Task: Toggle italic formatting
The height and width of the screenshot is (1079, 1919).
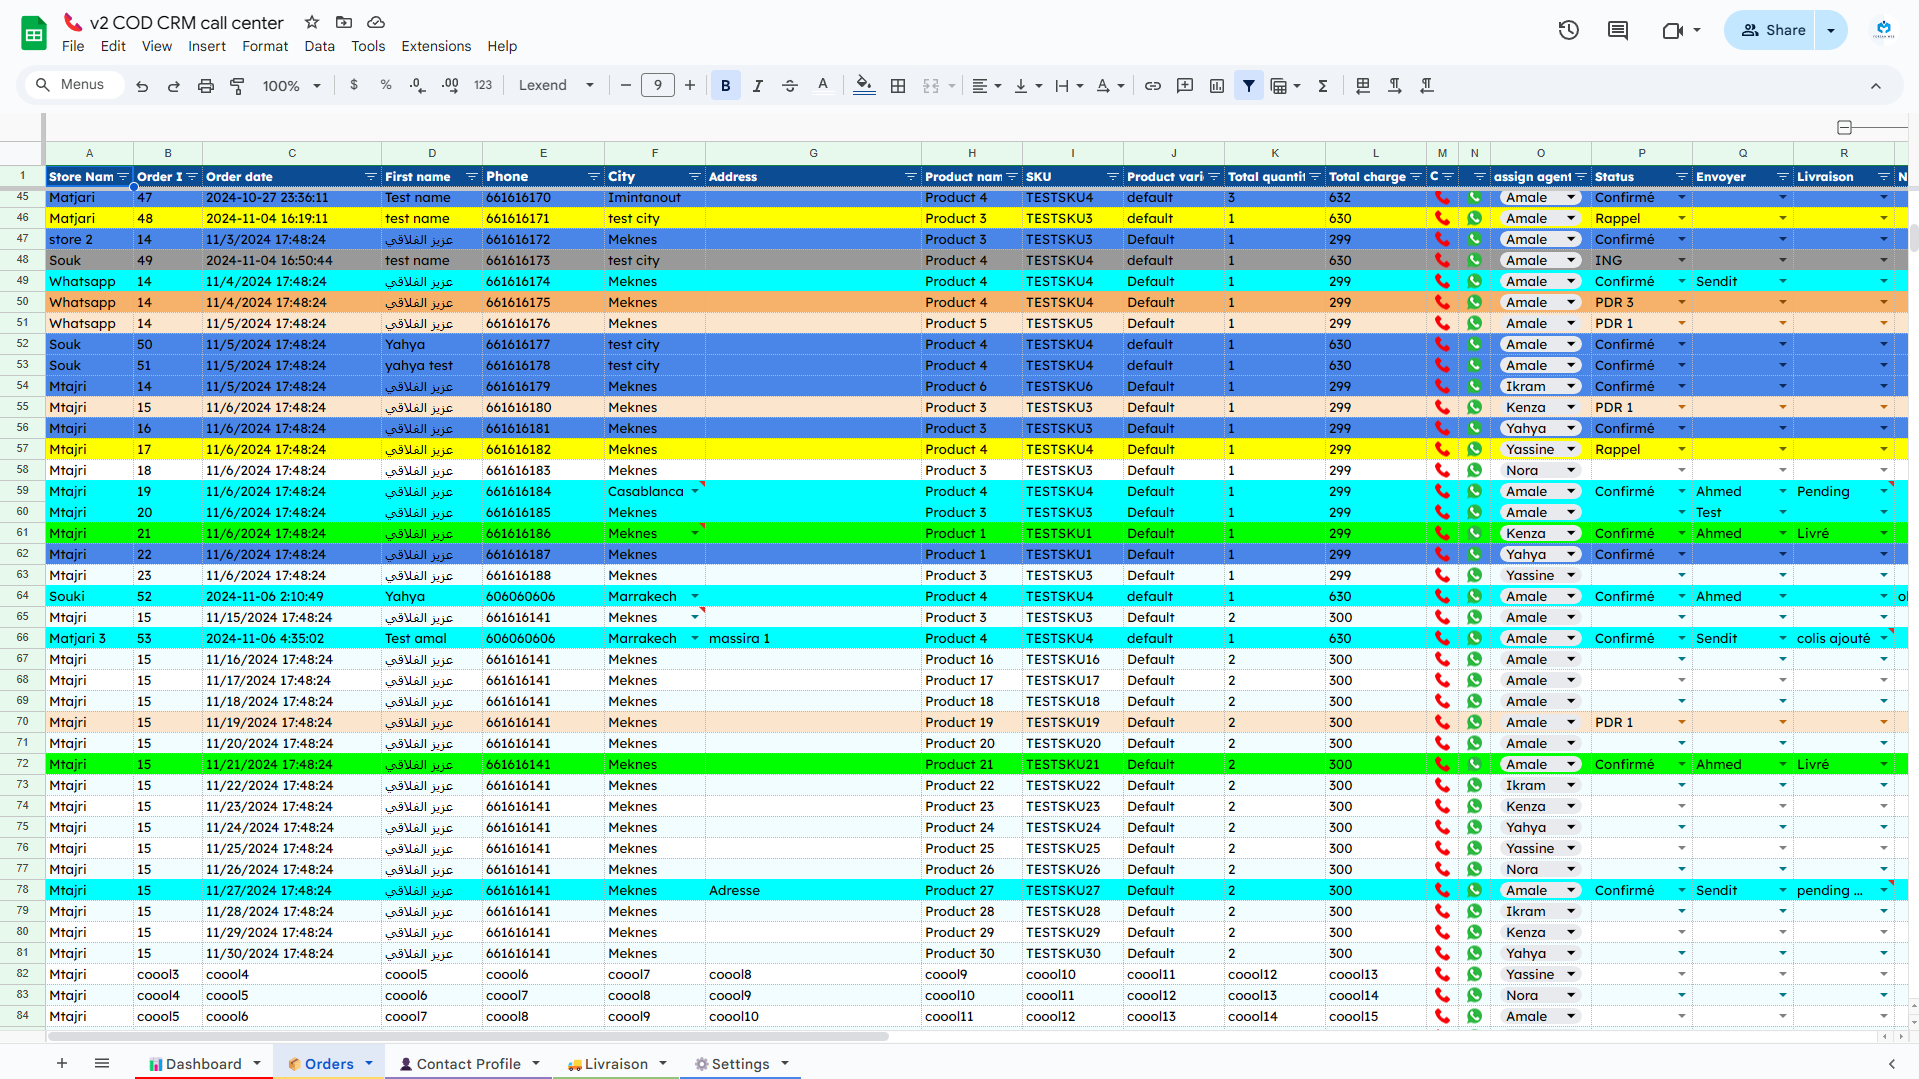Action: pyautogui.click(x=757, y=86)
